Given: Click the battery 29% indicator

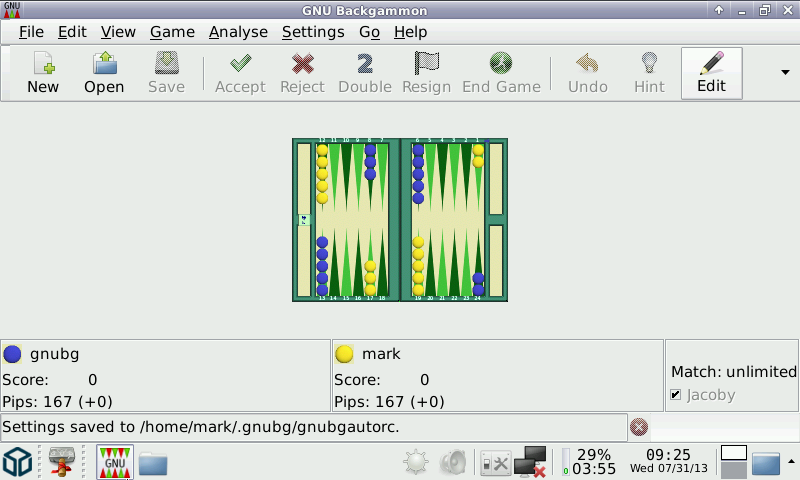Looking at the screenshot, I should coord(588,462).
